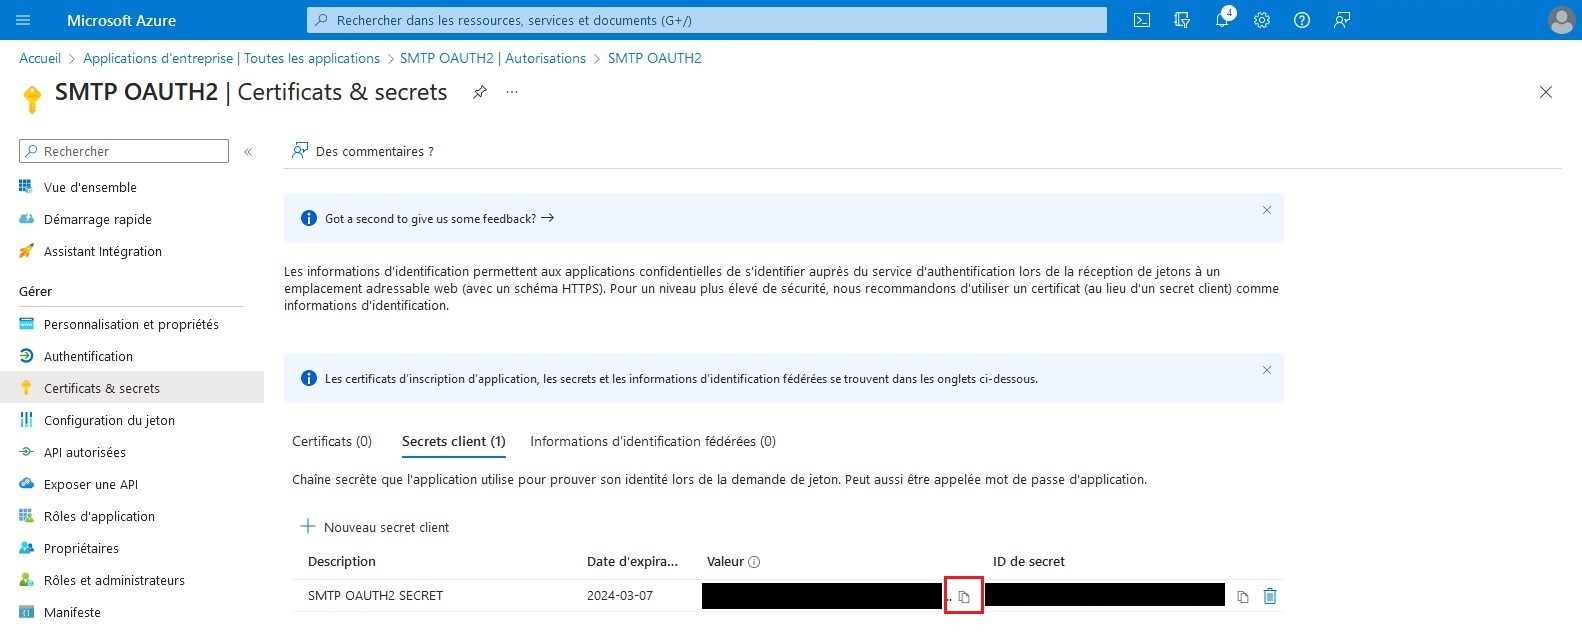Dismiss the feedback info banner

point(1266,210)
